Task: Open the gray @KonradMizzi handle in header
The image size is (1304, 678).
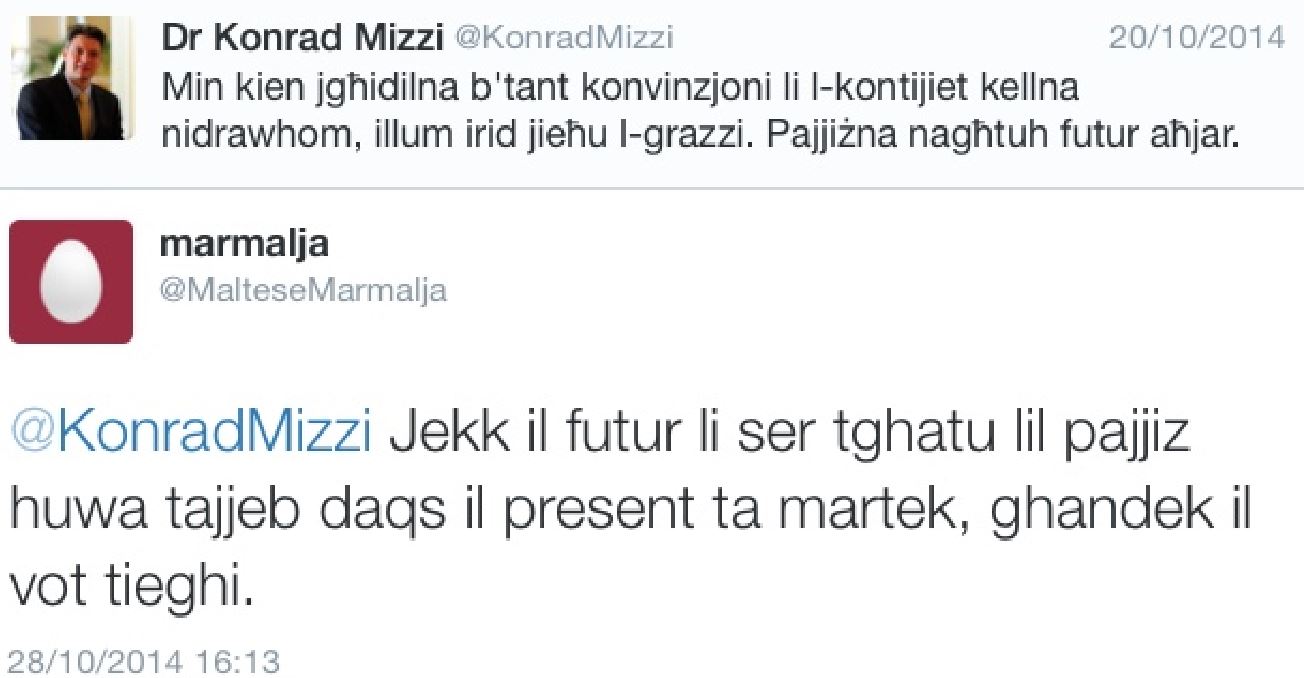Action: tap(564, 38)
